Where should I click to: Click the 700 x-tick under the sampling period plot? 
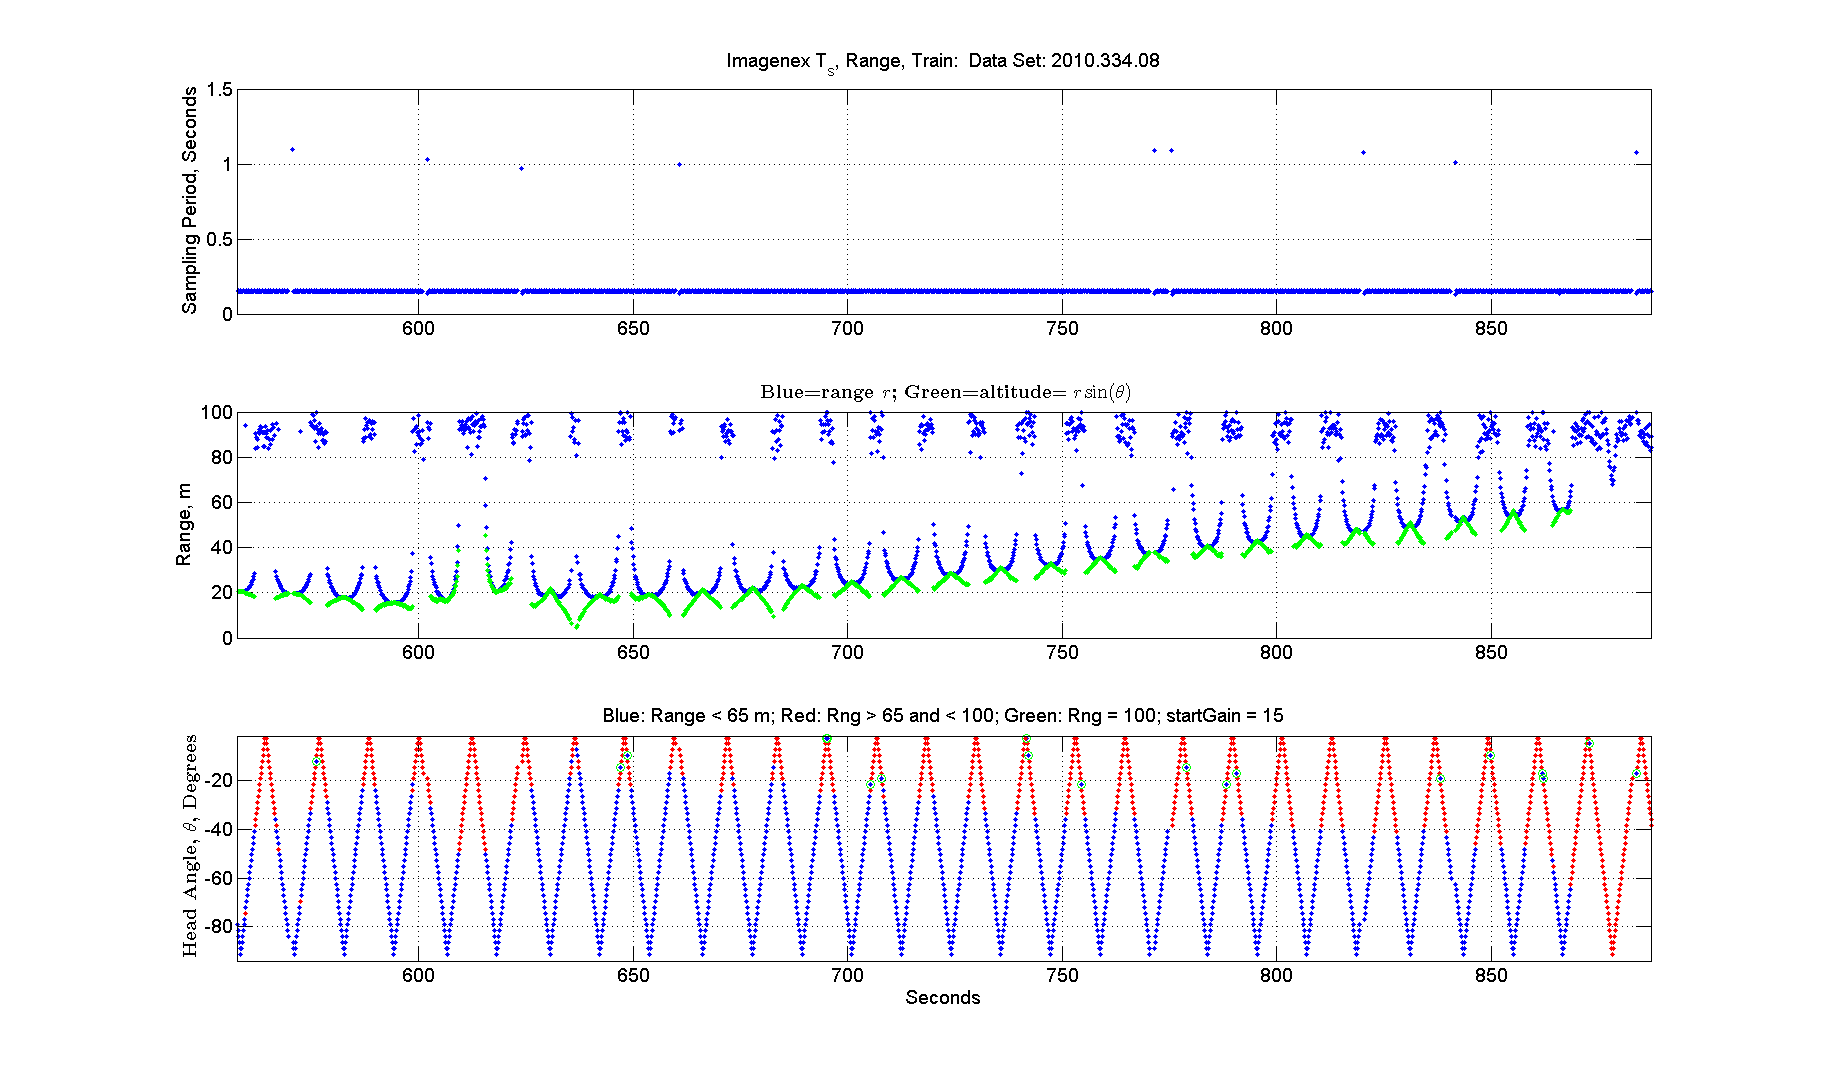click(847, 329)
